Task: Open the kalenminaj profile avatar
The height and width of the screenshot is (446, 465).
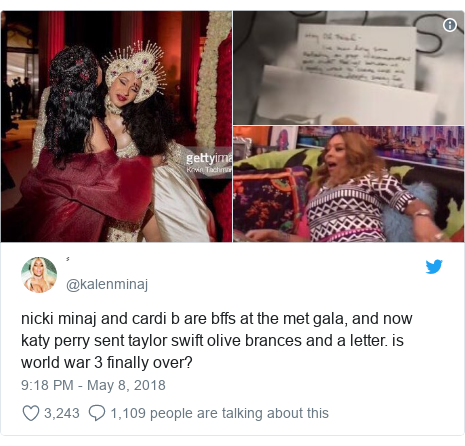Action: [39, 275]
